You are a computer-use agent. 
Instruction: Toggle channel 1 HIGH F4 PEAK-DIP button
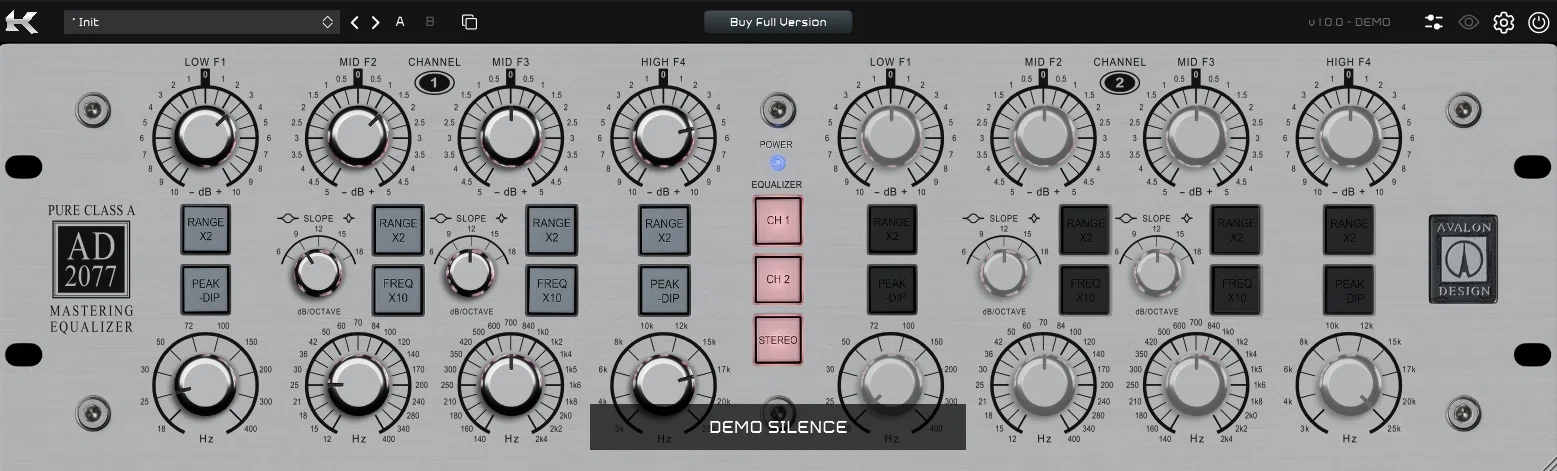click(x=665, y=290)
